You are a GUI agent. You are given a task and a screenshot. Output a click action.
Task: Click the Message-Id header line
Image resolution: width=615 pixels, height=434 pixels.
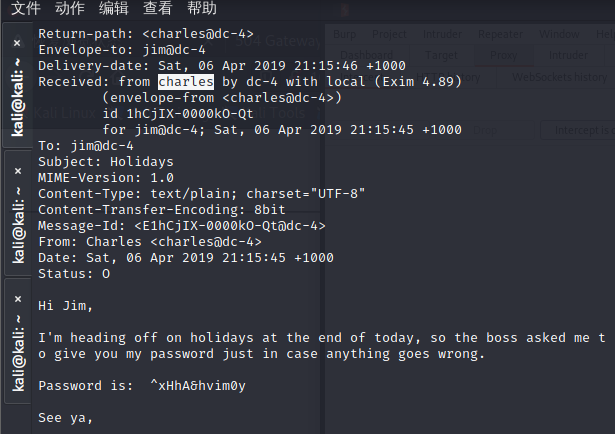[182, 225]
